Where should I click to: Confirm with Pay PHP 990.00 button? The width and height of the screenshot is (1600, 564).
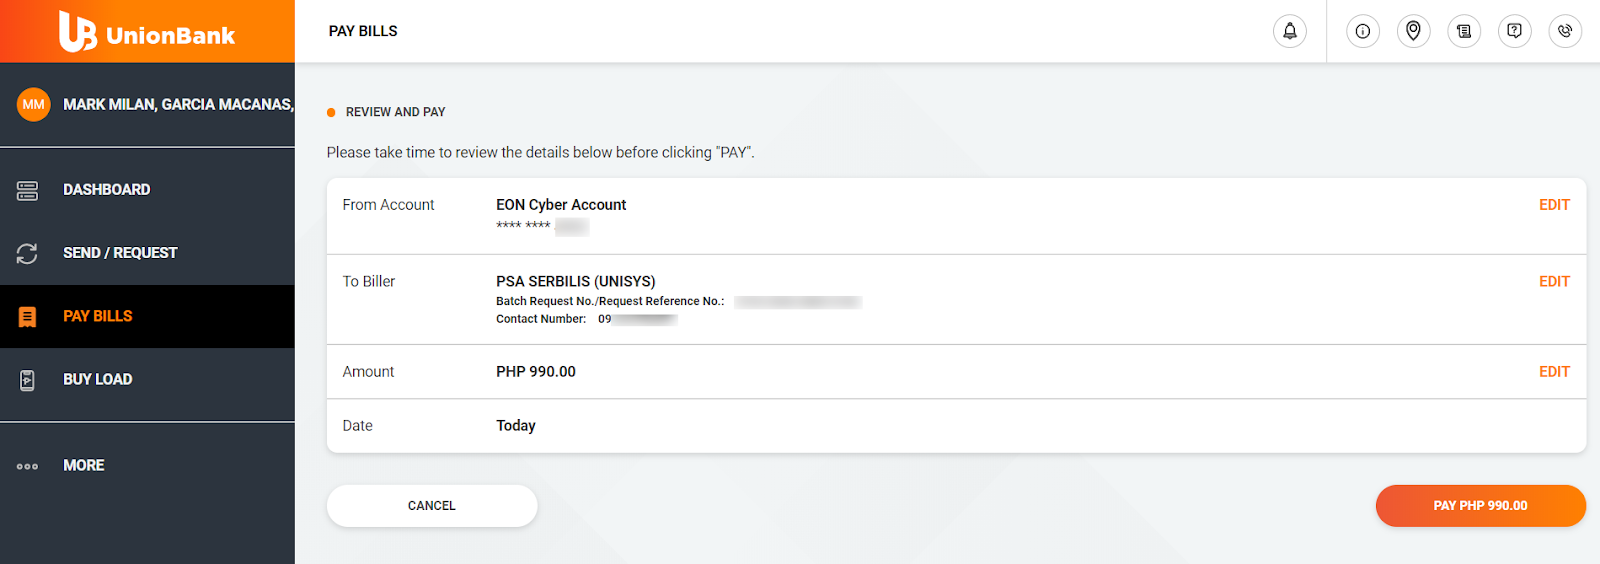(1480, 506)
